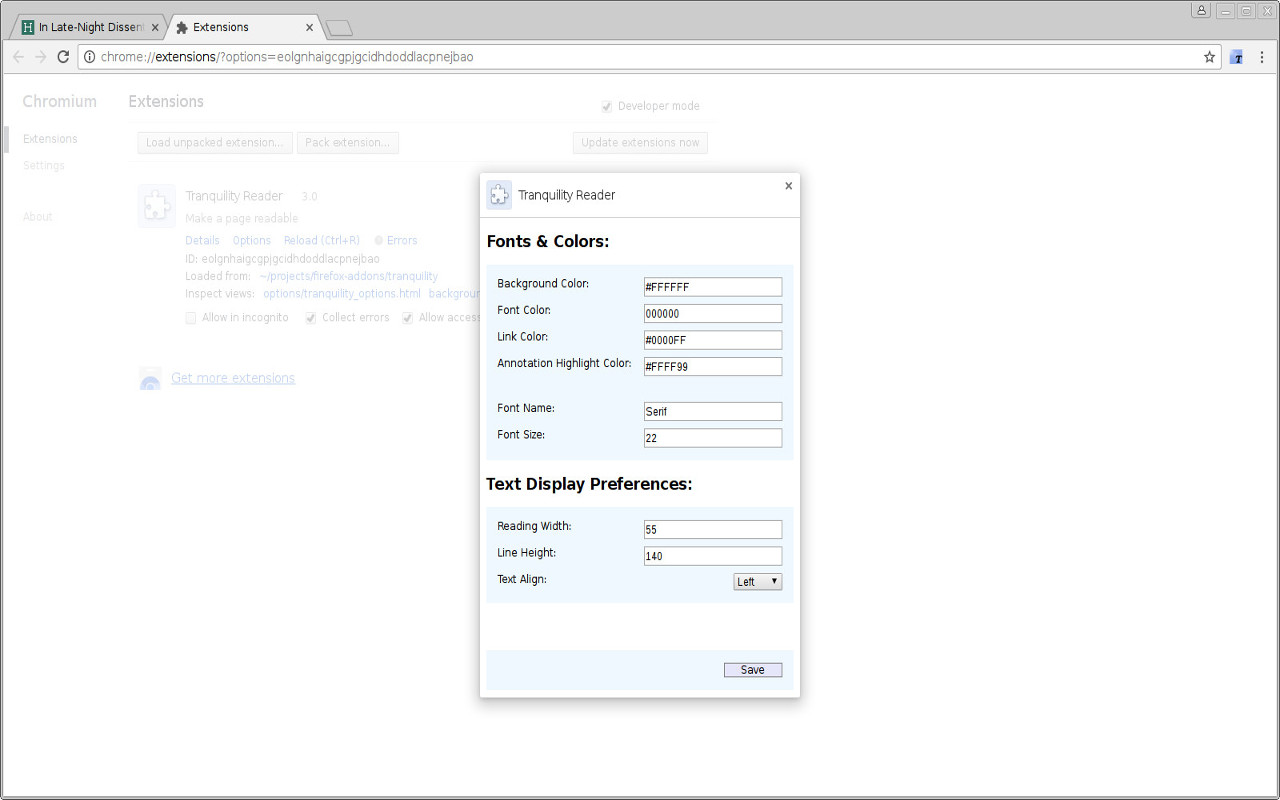The width and height of the screenshot is (1280, 800).
Task: Click the Fonts & Colors heading
Action: coord(548,241)
